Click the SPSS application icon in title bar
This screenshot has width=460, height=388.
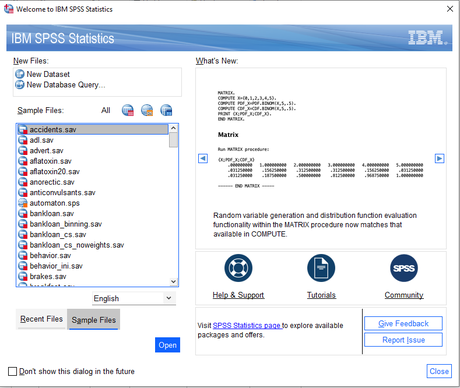[9, 9]
